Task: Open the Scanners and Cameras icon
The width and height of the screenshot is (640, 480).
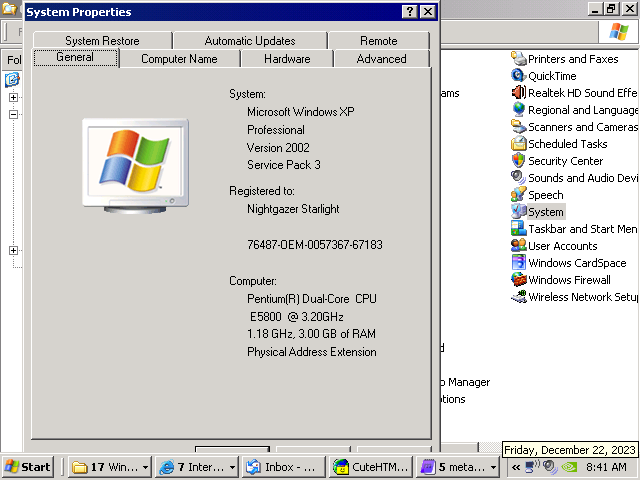Action: click(519, 127)
